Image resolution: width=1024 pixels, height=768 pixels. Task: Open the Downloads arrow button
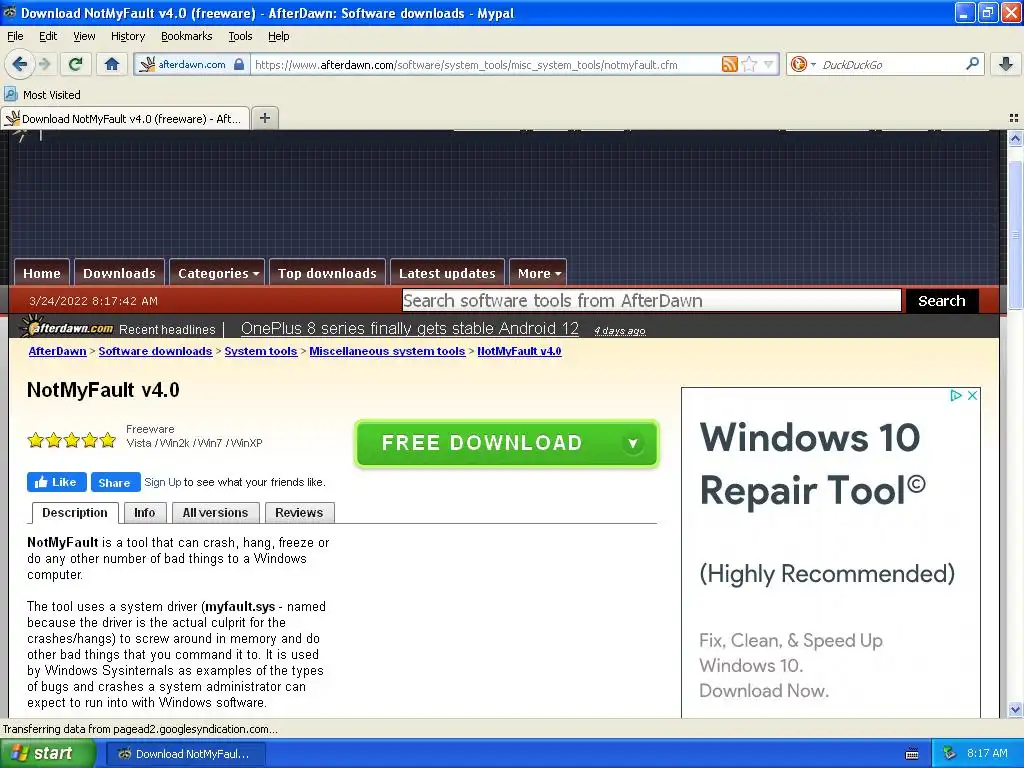click(1006, 64)
